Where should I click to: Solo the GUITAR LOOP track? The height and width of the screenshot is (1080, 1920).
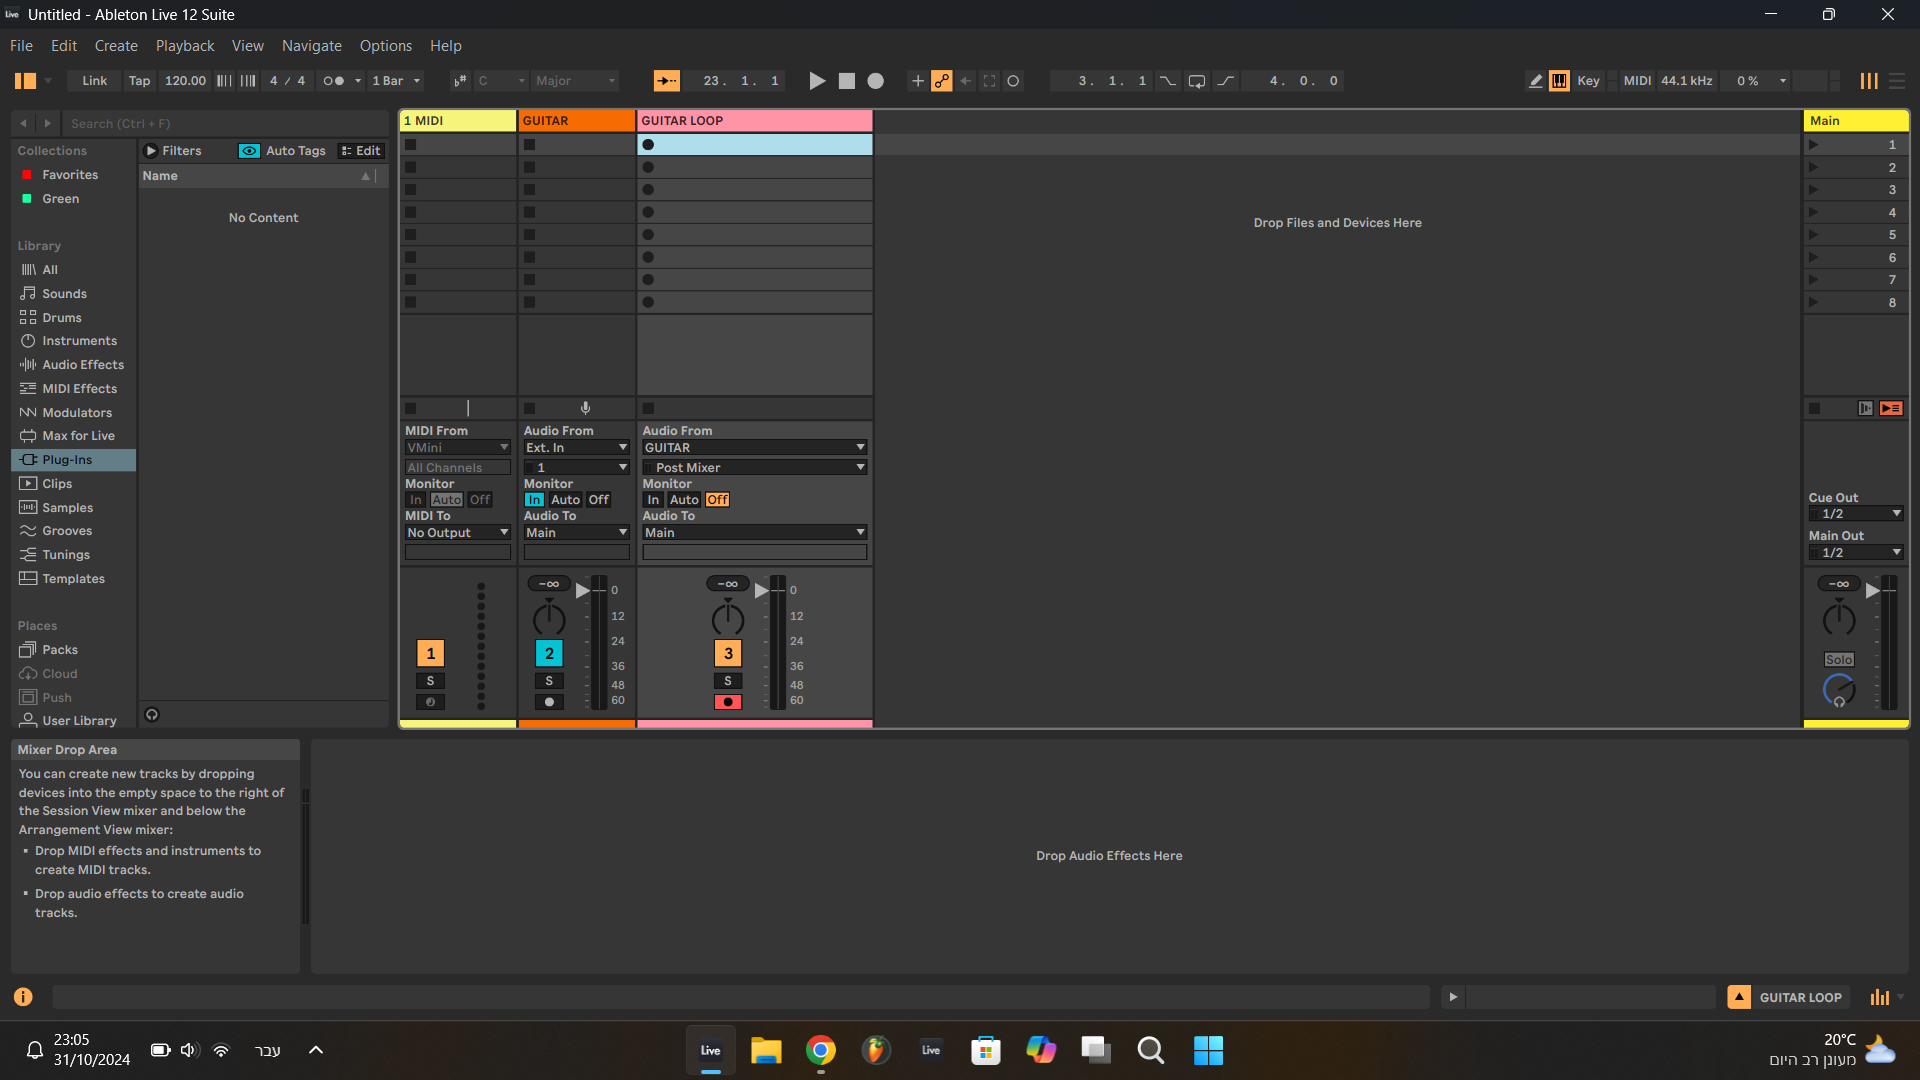(728, 681)
